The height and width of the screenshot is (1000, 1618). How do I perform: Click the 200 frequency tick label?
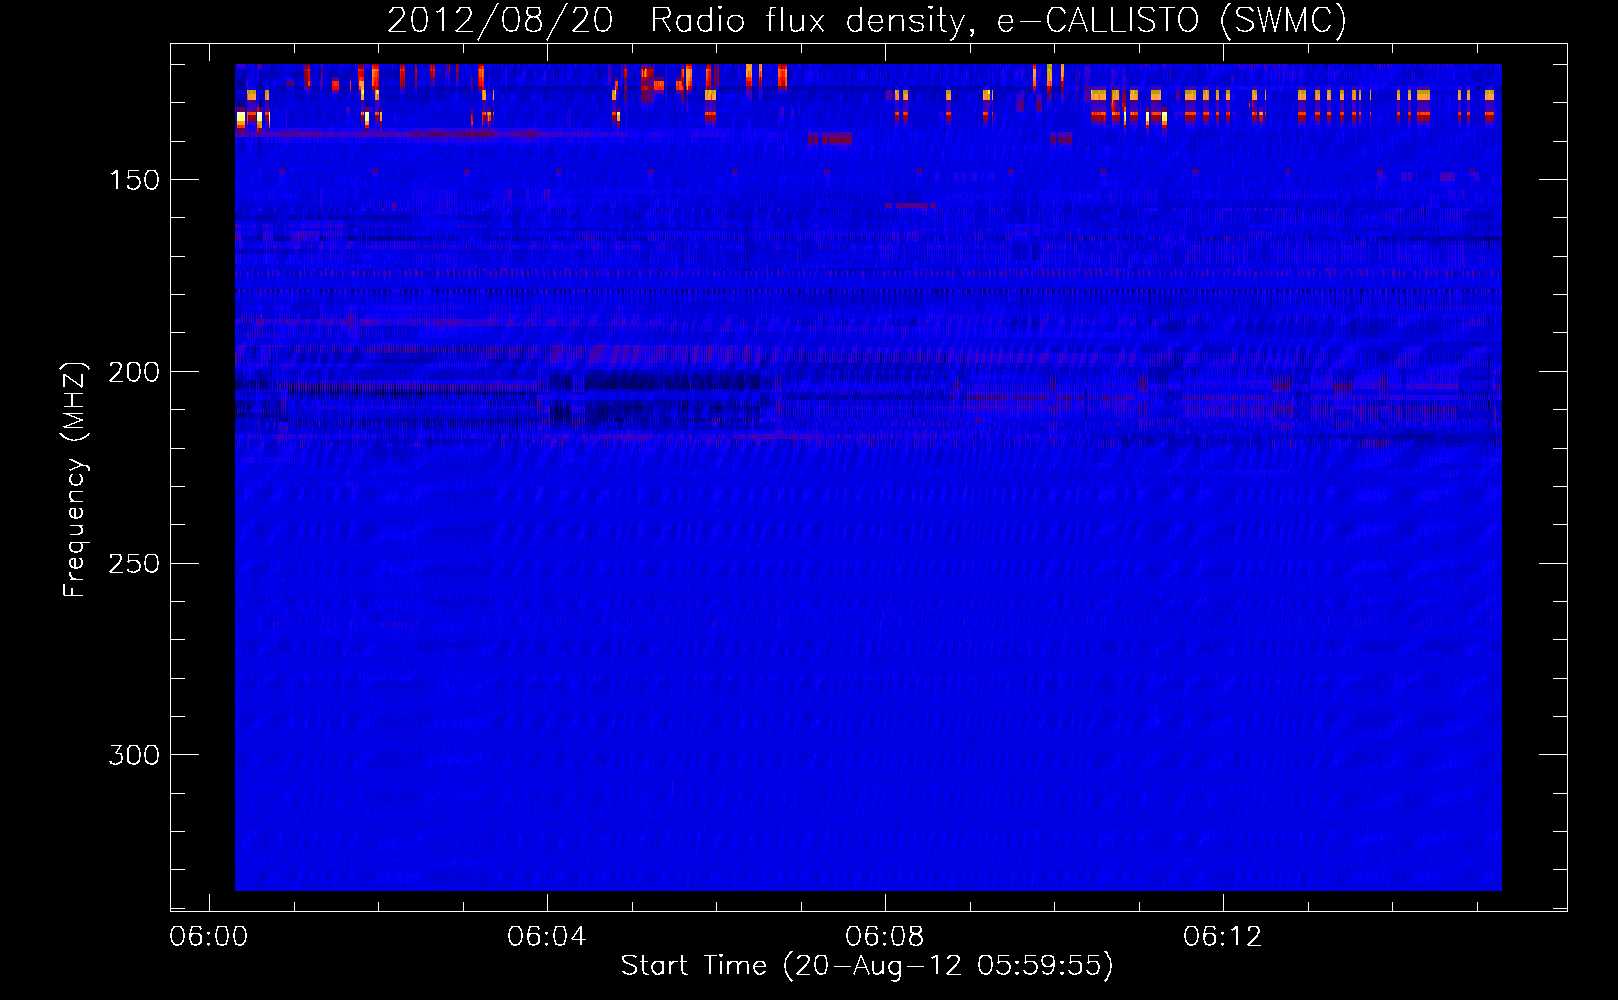(x=134, y=372)
